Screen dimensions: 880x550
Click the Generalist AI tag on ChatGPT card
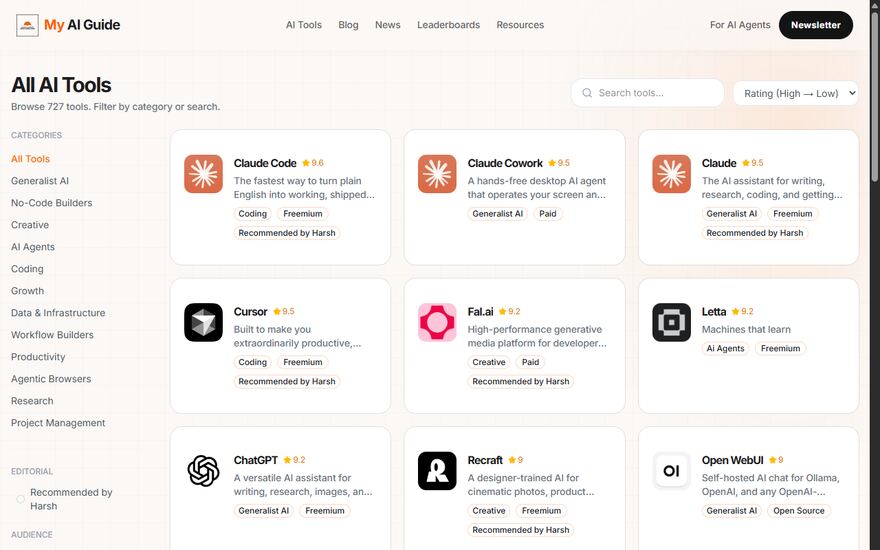[x=264, y=511]
